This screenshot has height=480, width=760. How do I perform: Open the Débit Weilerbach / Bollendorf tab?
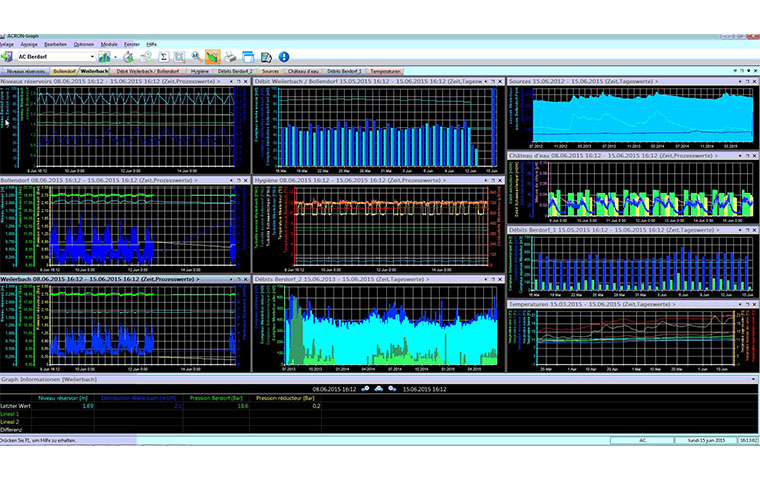click(148, 71)
